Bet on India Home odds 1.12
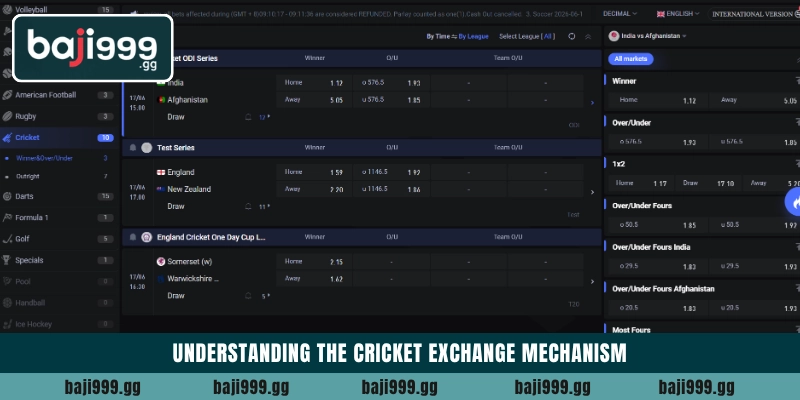This screenshot has height=400, width=800. tap(314, 83)
